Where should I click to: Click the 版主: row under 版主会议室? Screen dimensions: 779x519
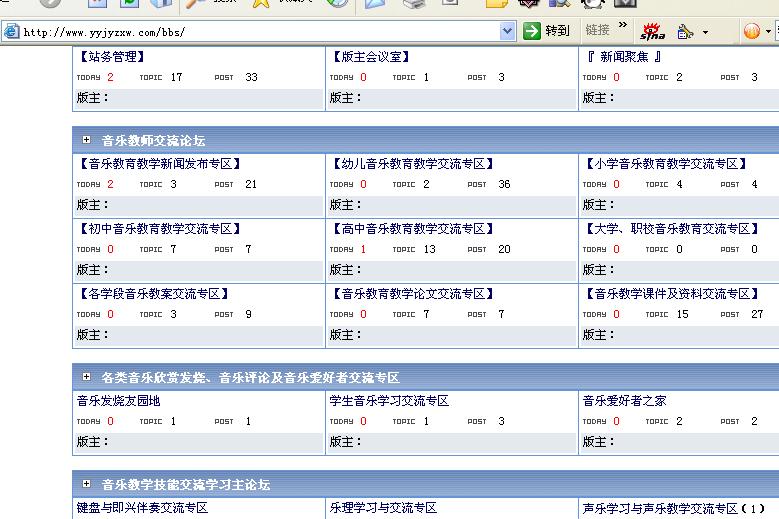(452, 98)
